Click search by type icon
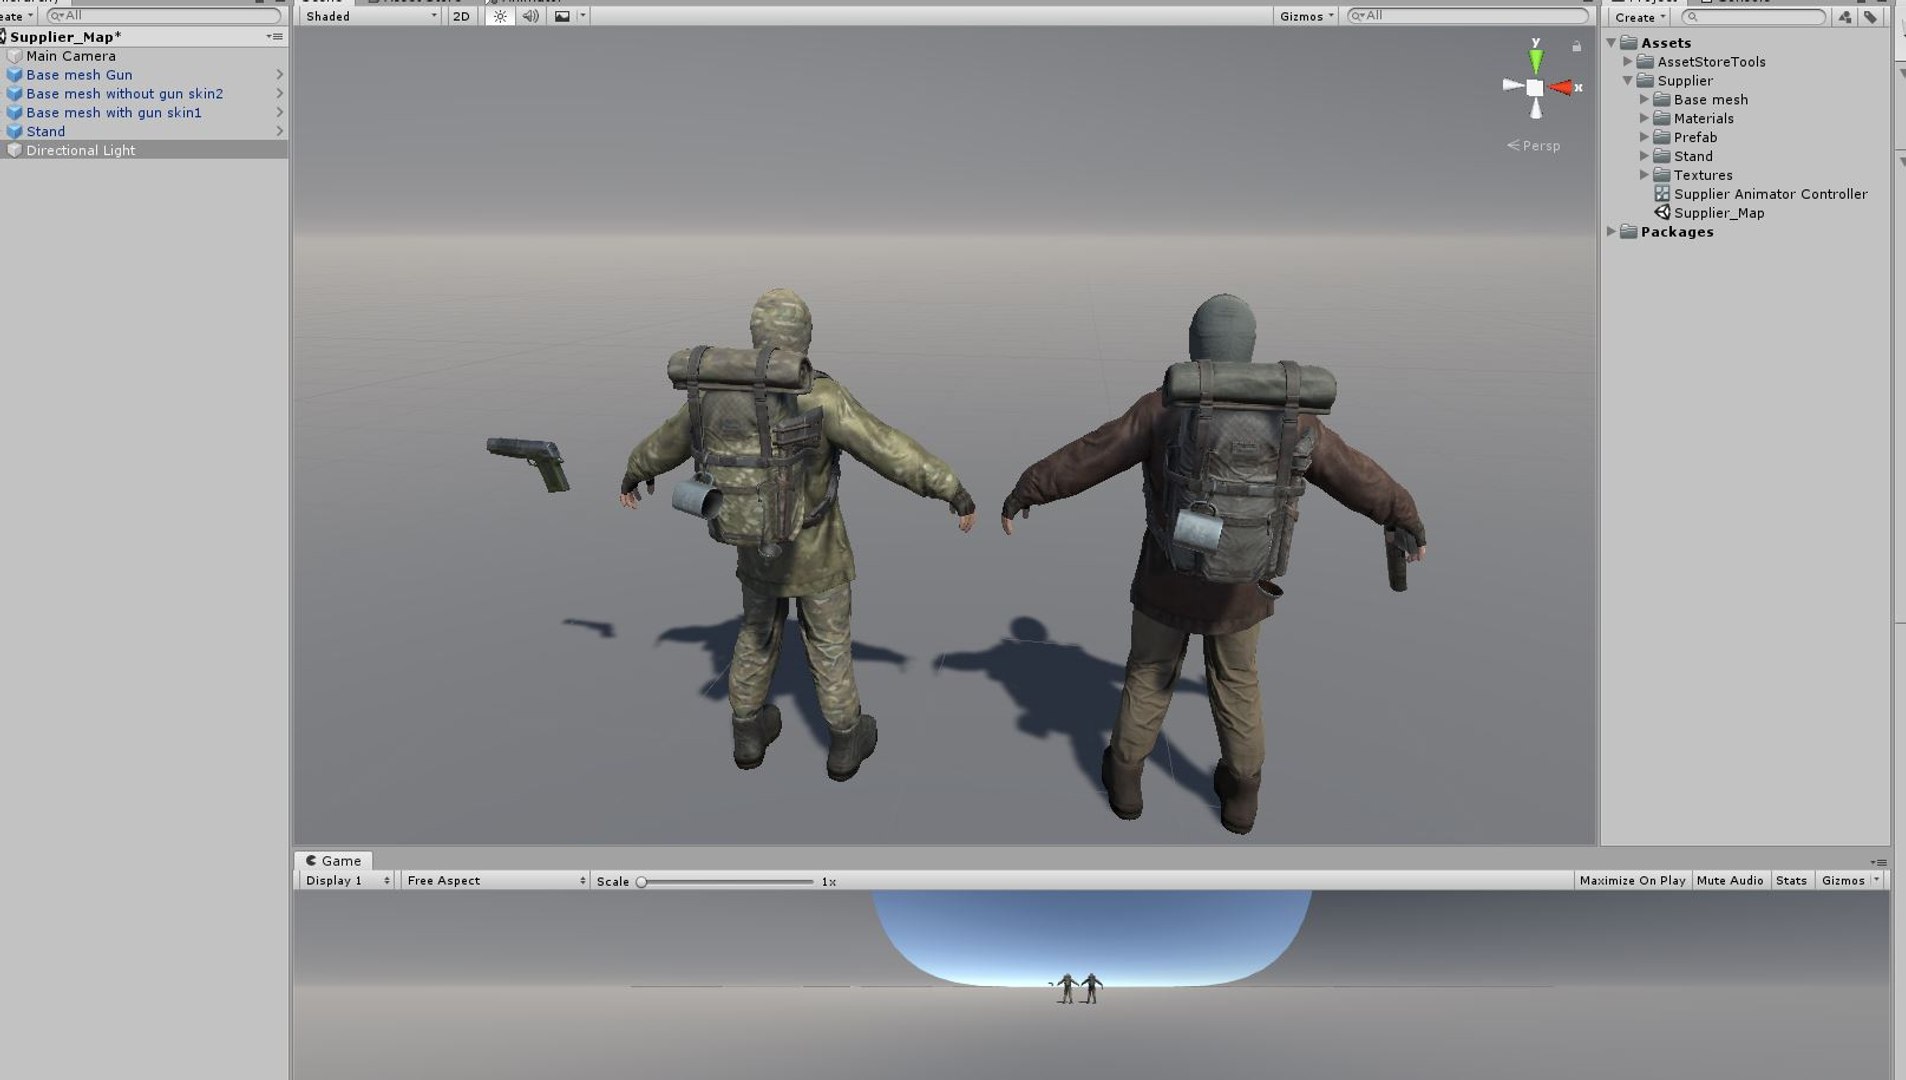The height and width of the screenshot is (1080, 1906). click(x=1844, y=17)
